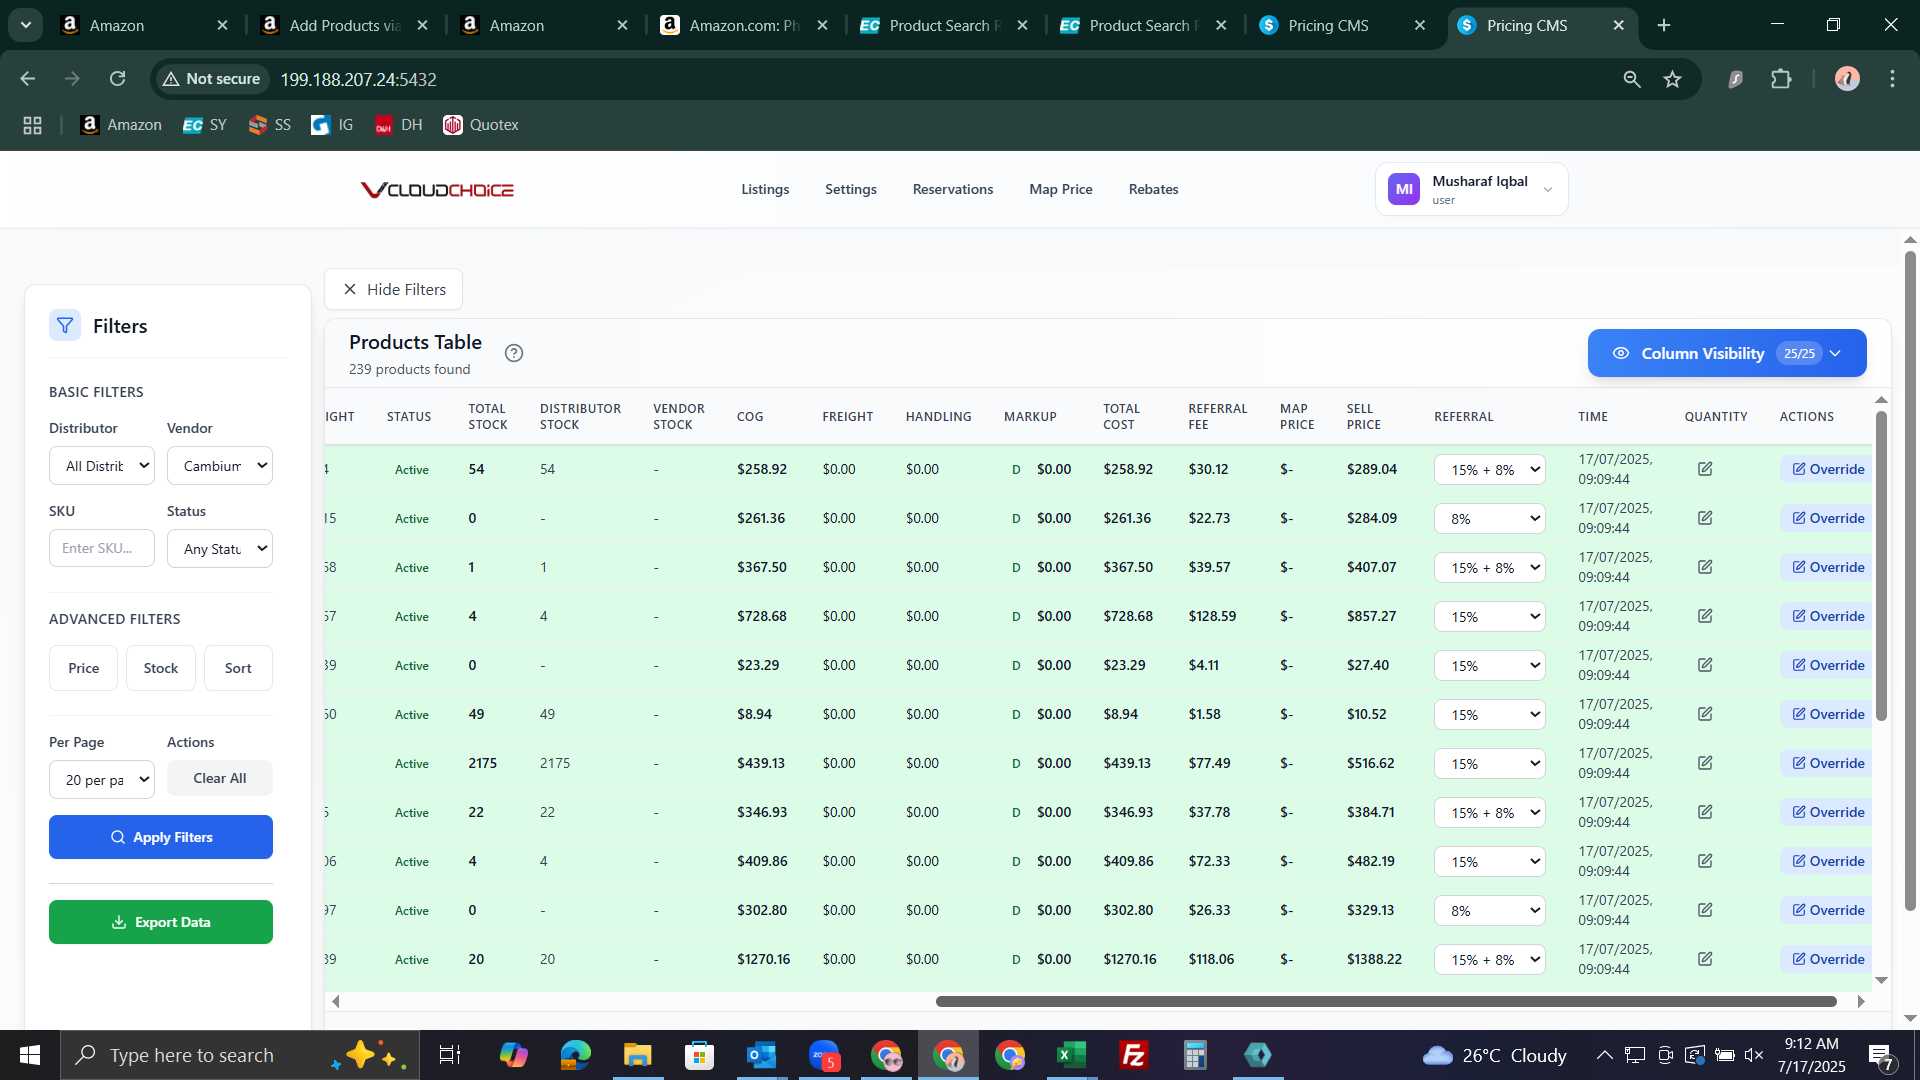The height and width of the screenshot is (1080, 1920).
Task: Click quantity edit icon for $23.29 row
Action: coord(1705,665)
